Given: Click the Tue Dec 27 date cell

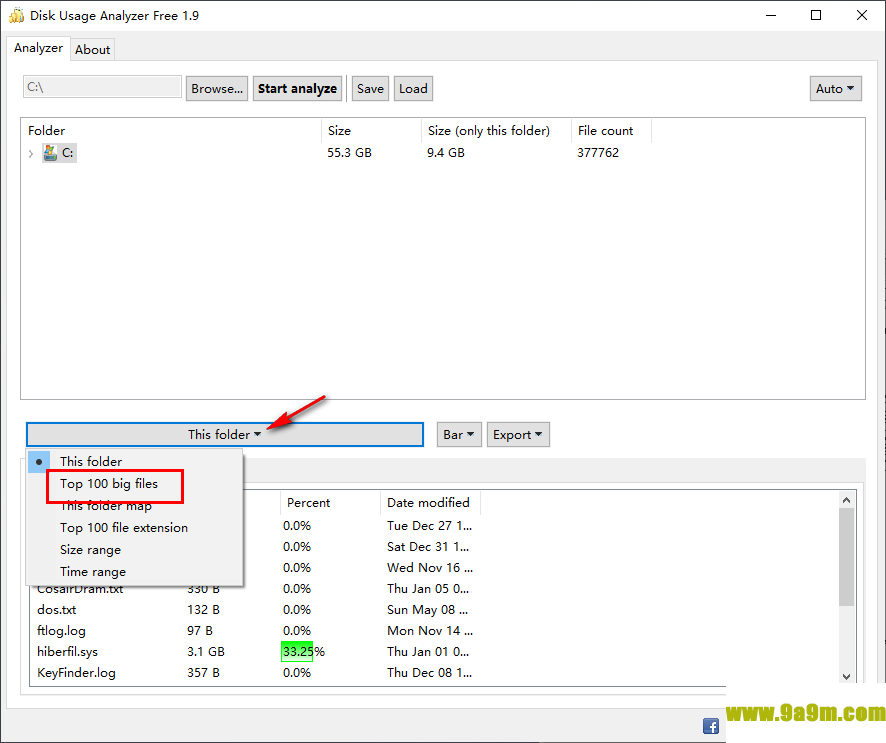Looking at the screenshot, I should tap(429, 526).
